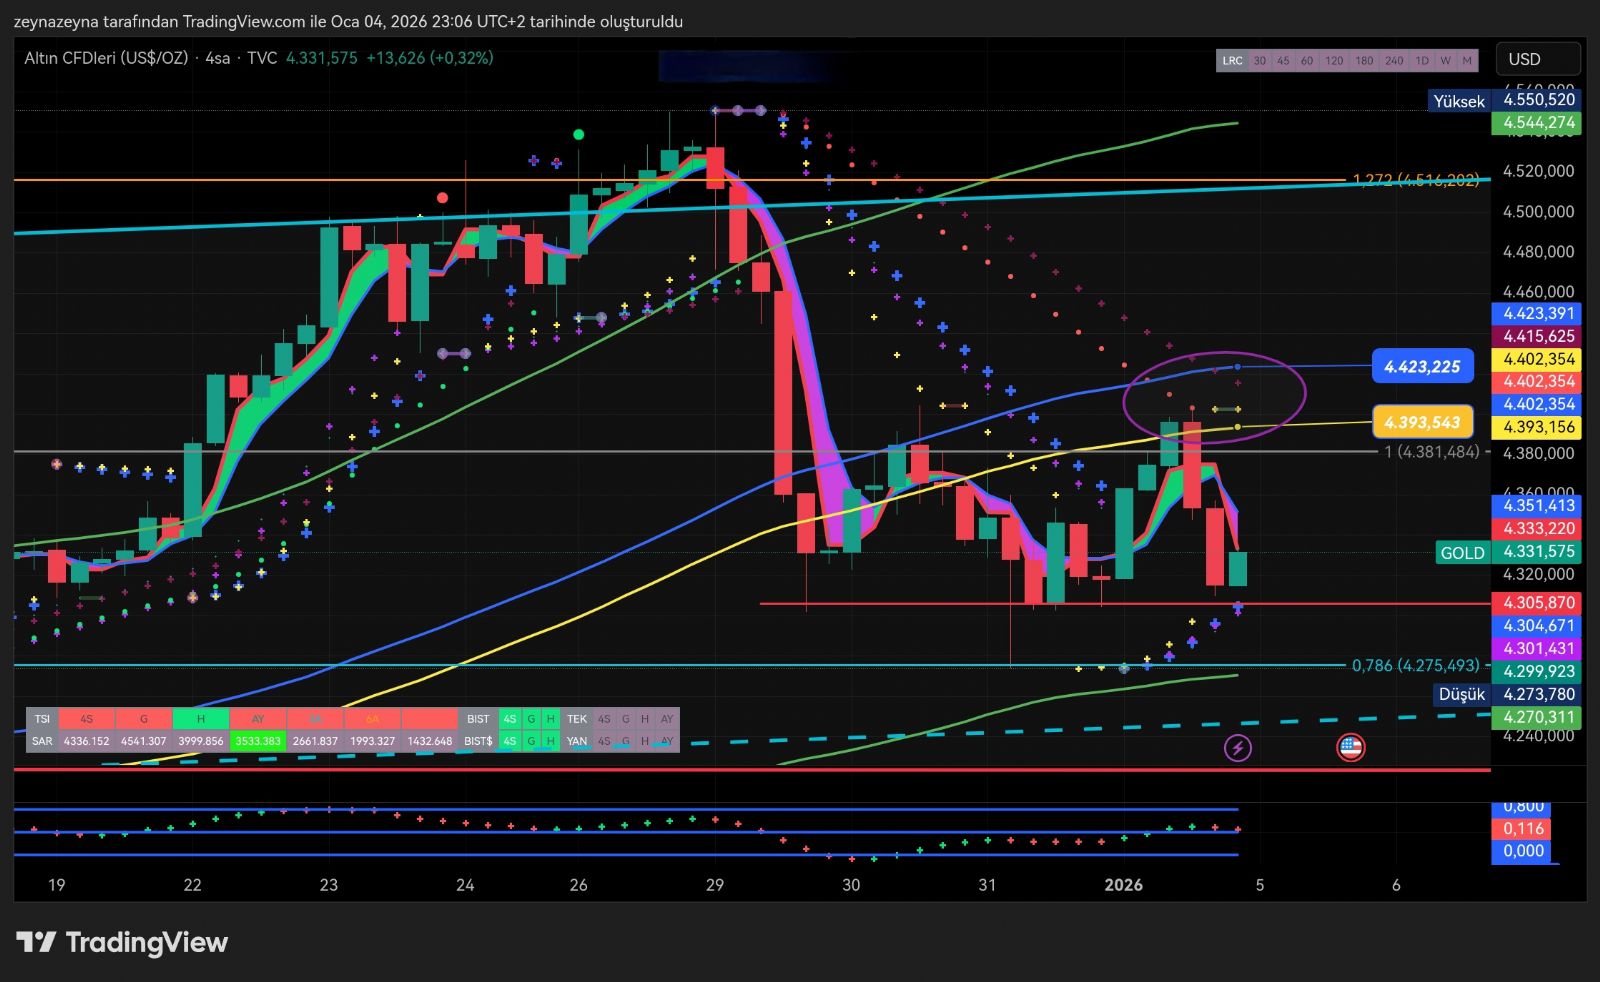1600x982 pixels.
Task: Click the green H cell in TSI row
Action: (x=200, y=719)
